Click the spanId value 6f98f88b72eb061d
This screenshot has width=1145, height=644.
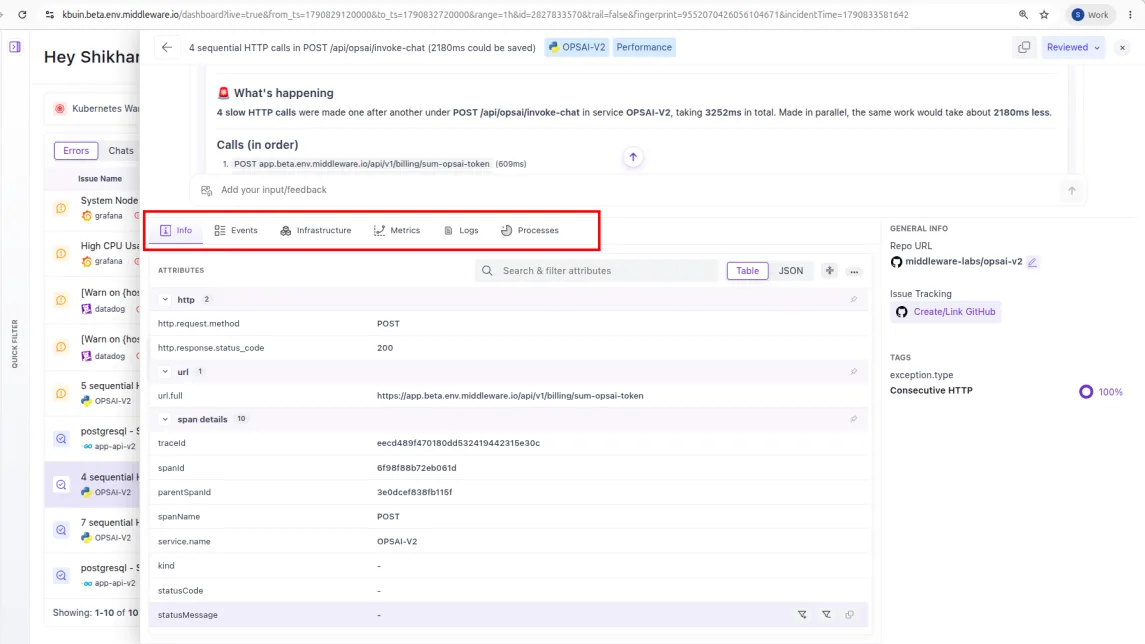(x=416, y=468)
